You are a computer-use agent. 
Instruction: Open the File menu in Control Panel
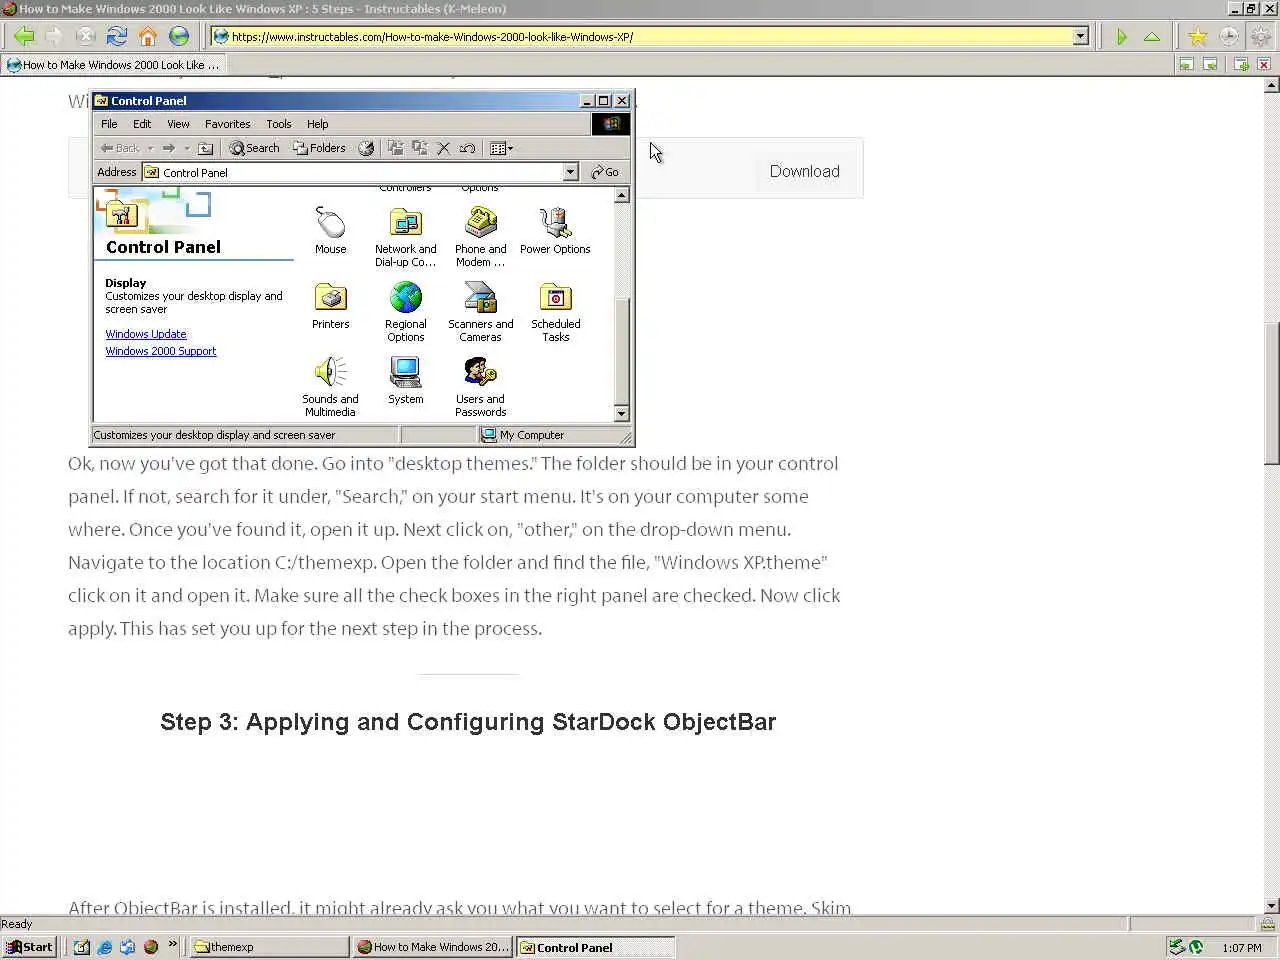pos(109,124)
